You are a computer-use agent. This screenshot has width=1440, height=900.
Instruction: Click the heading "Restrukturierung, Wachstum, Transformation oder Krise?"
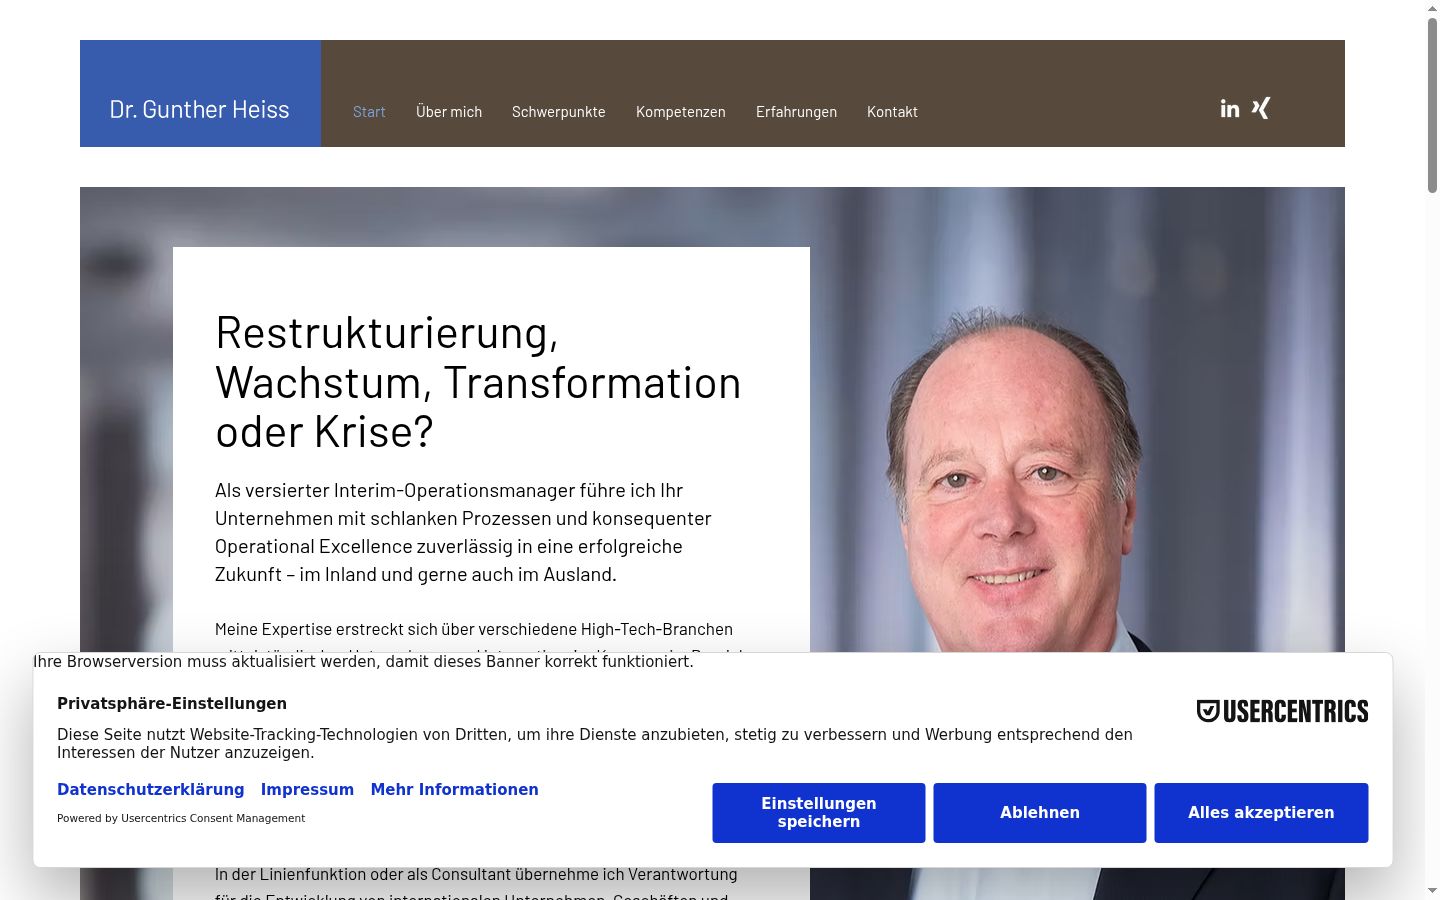point(478,383)
